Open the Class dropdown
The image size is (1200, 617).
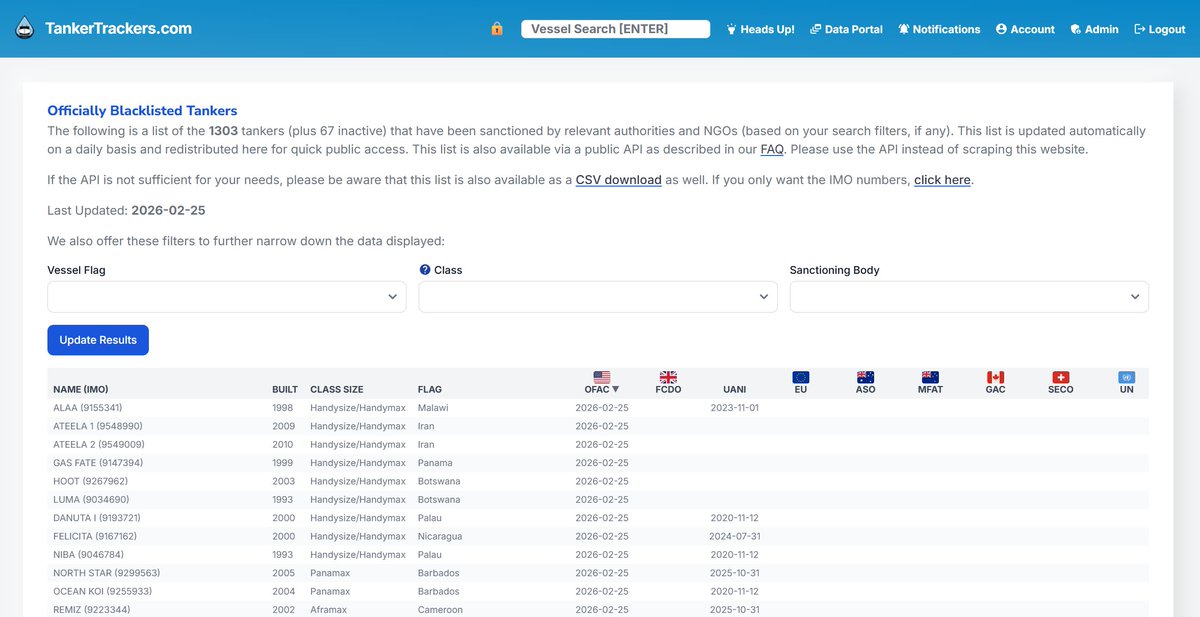[x=598, y=297]
